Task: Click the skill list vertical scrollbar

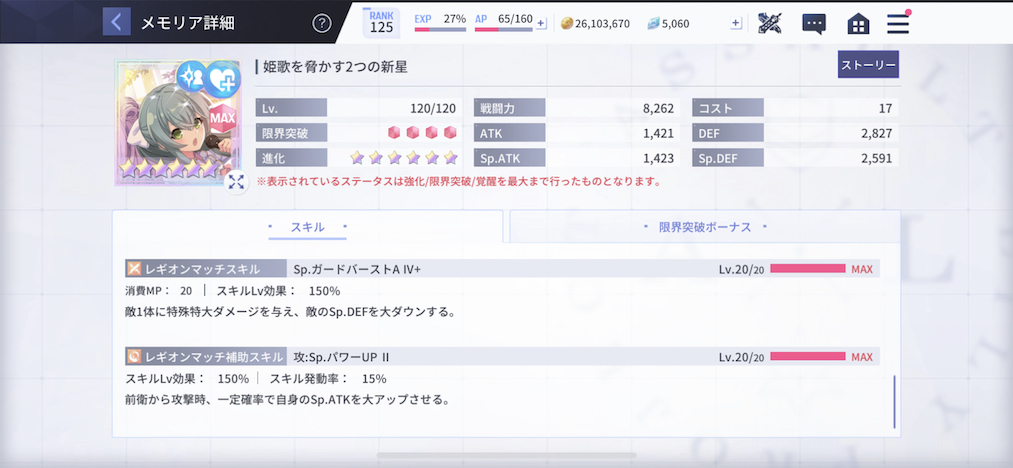Action: pos(895,401)
